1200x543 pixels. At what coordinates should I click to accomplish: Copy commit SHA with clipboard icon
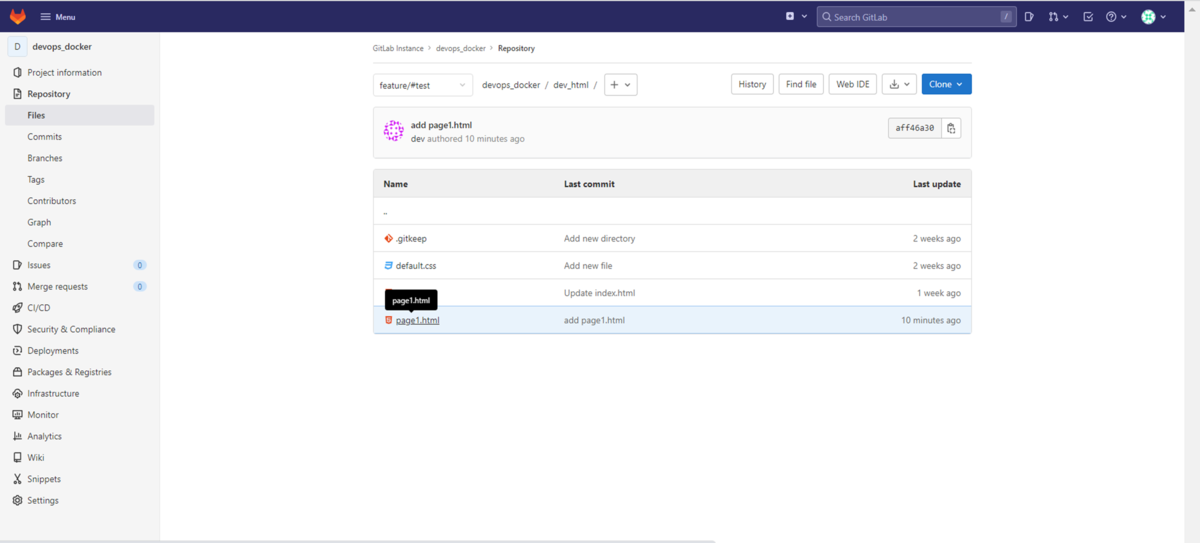click(x=951, y=128)
